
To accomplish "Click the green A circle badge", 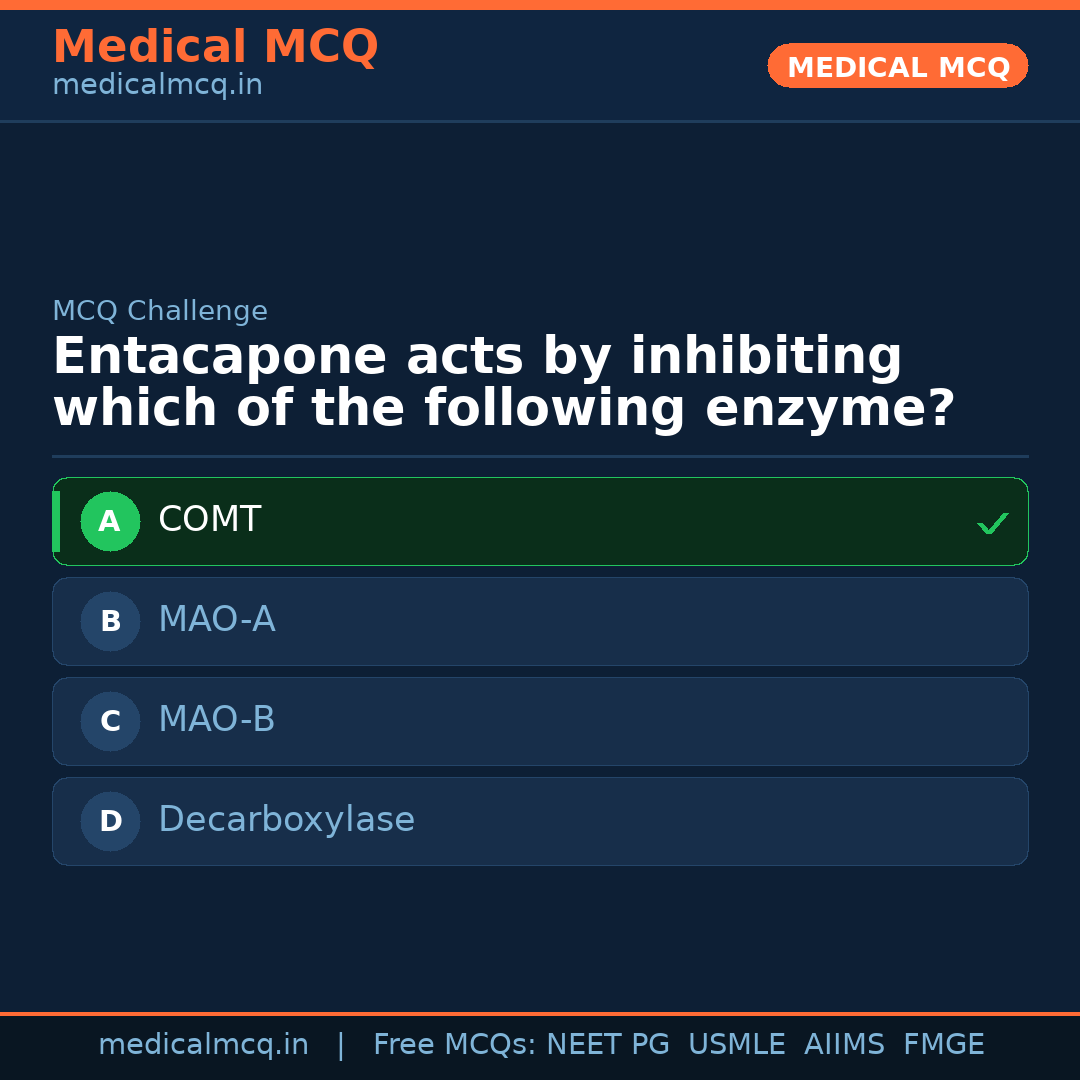I will tap(110, 521).
